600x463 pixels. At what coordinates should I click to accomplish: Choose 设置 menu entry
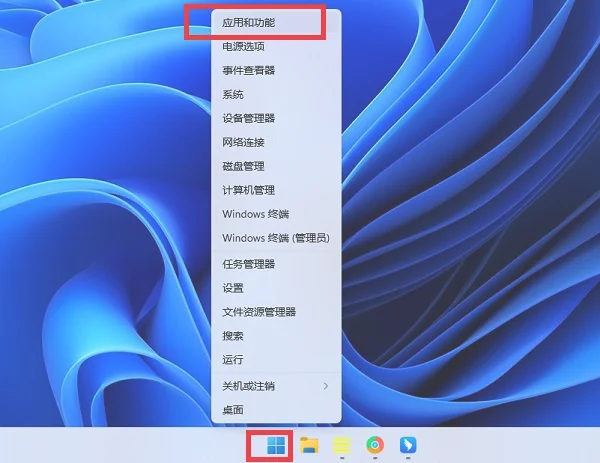coord(276,288)
